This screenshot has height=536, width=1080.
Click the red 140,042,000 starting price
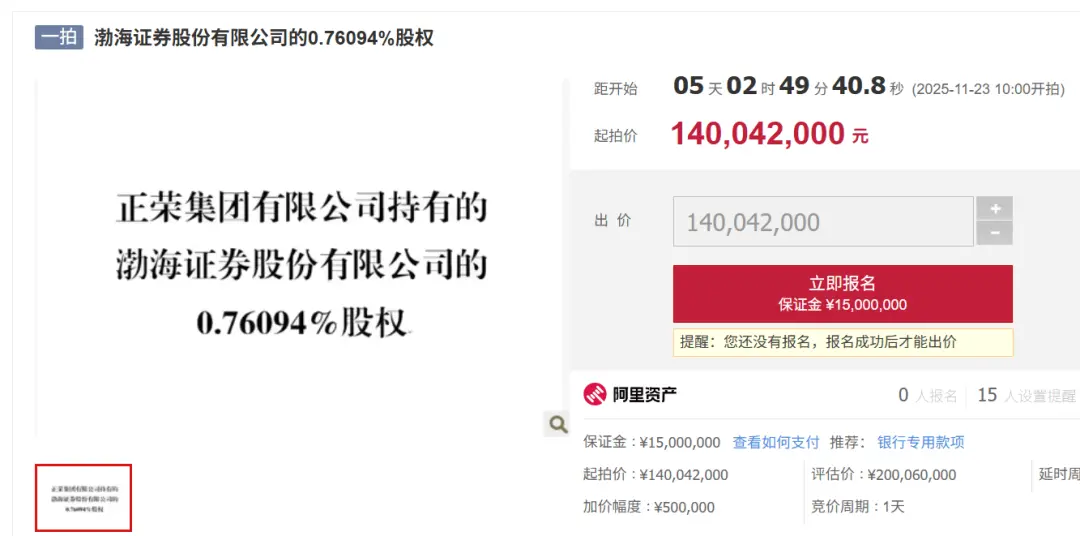758,134
